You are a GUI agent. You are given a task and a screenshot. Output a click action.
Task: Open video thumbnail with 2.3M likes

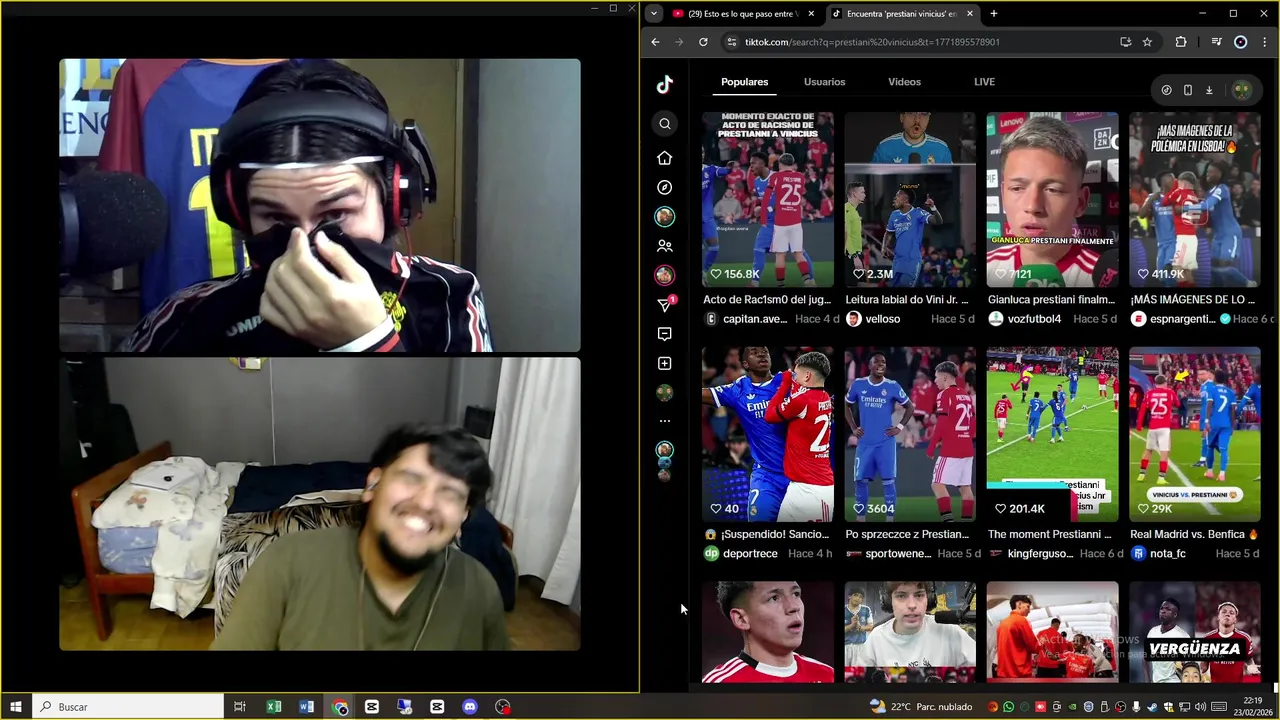[x=910, y=199]
